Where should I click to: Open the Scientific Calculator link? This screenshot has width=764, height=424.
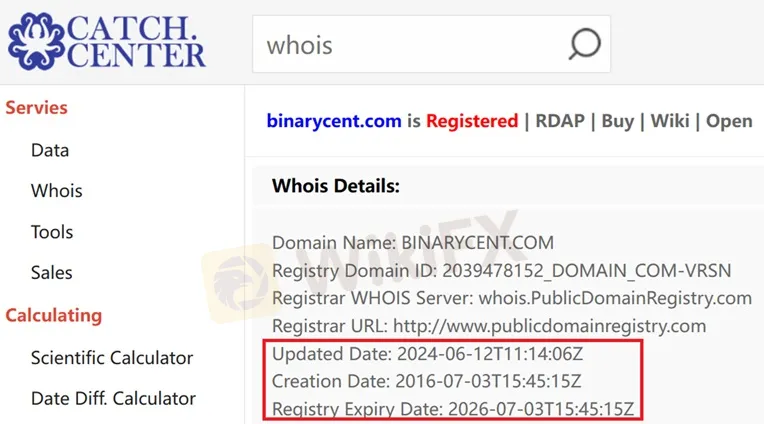point(112,358)
